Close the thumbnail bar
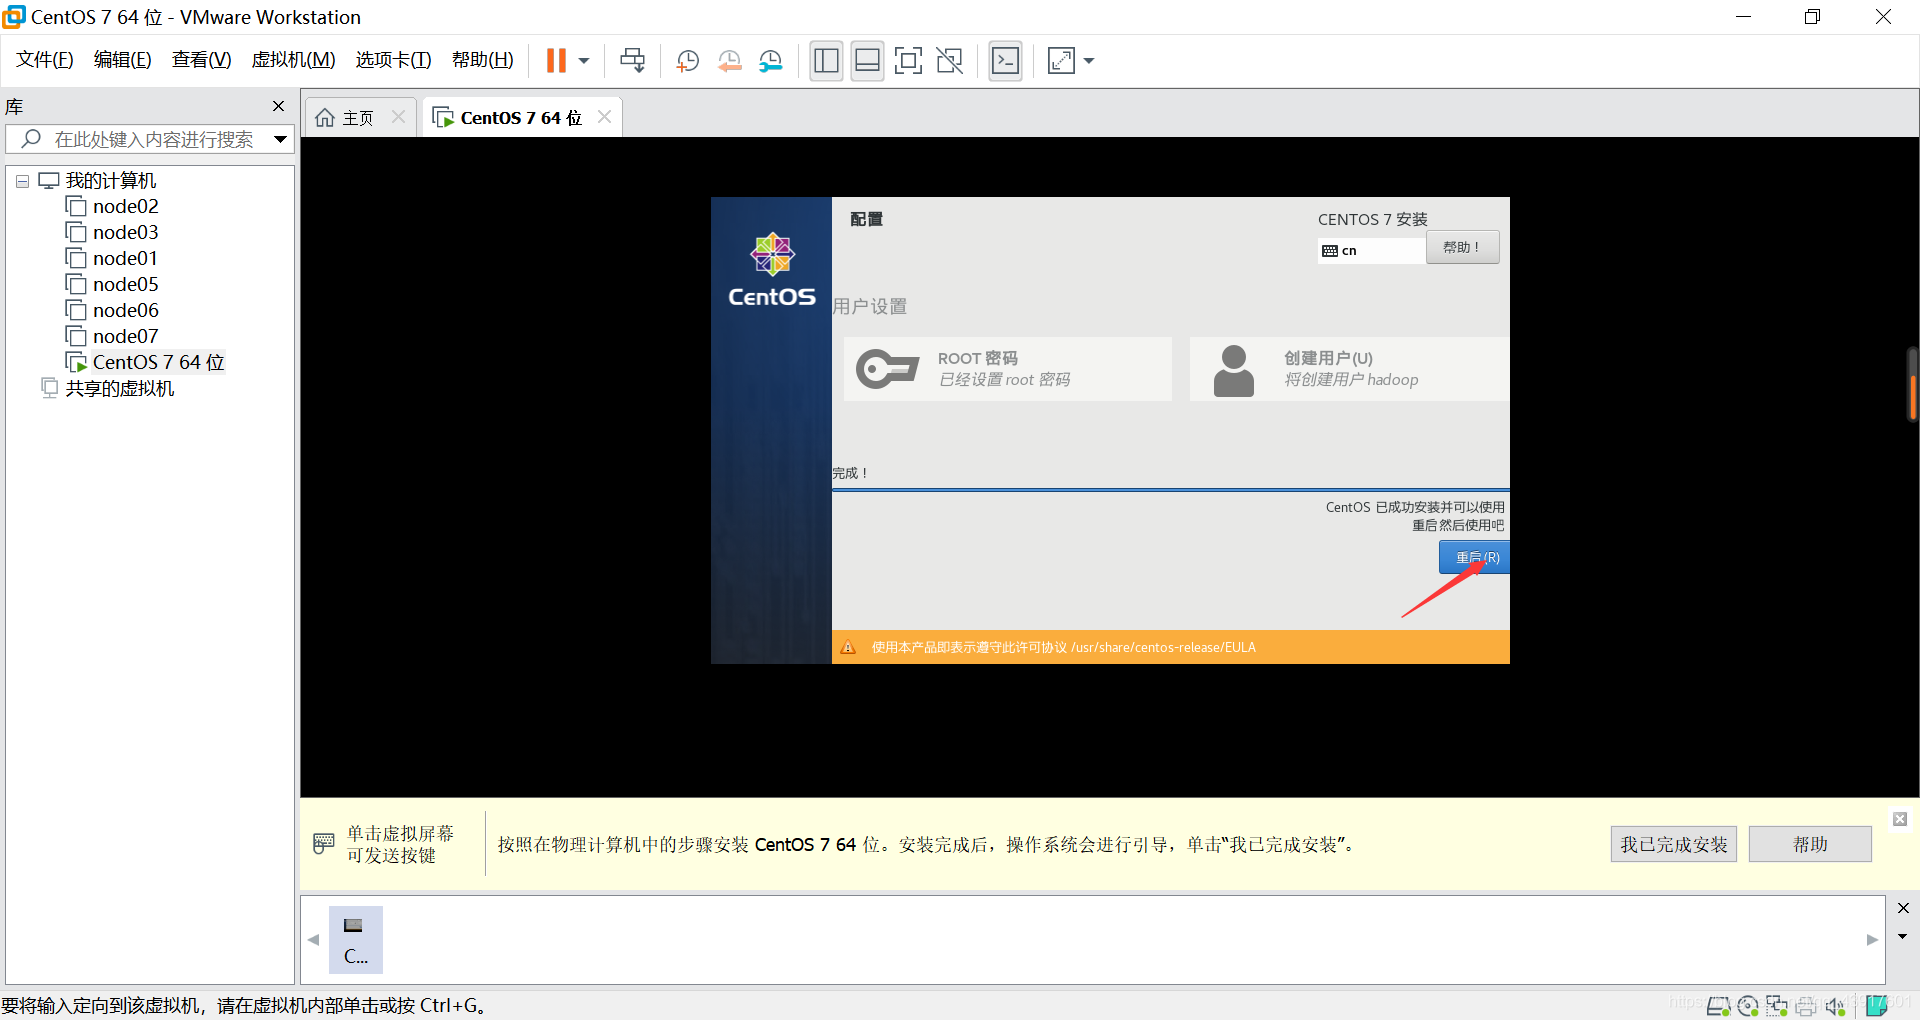Viewport: 1920px width, 1020px height. [1903, 908]
